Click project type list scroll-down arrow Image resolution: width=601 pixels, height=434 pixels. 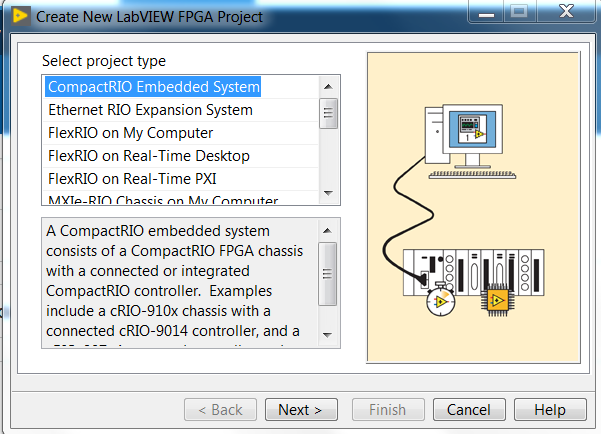pos(328,193)
